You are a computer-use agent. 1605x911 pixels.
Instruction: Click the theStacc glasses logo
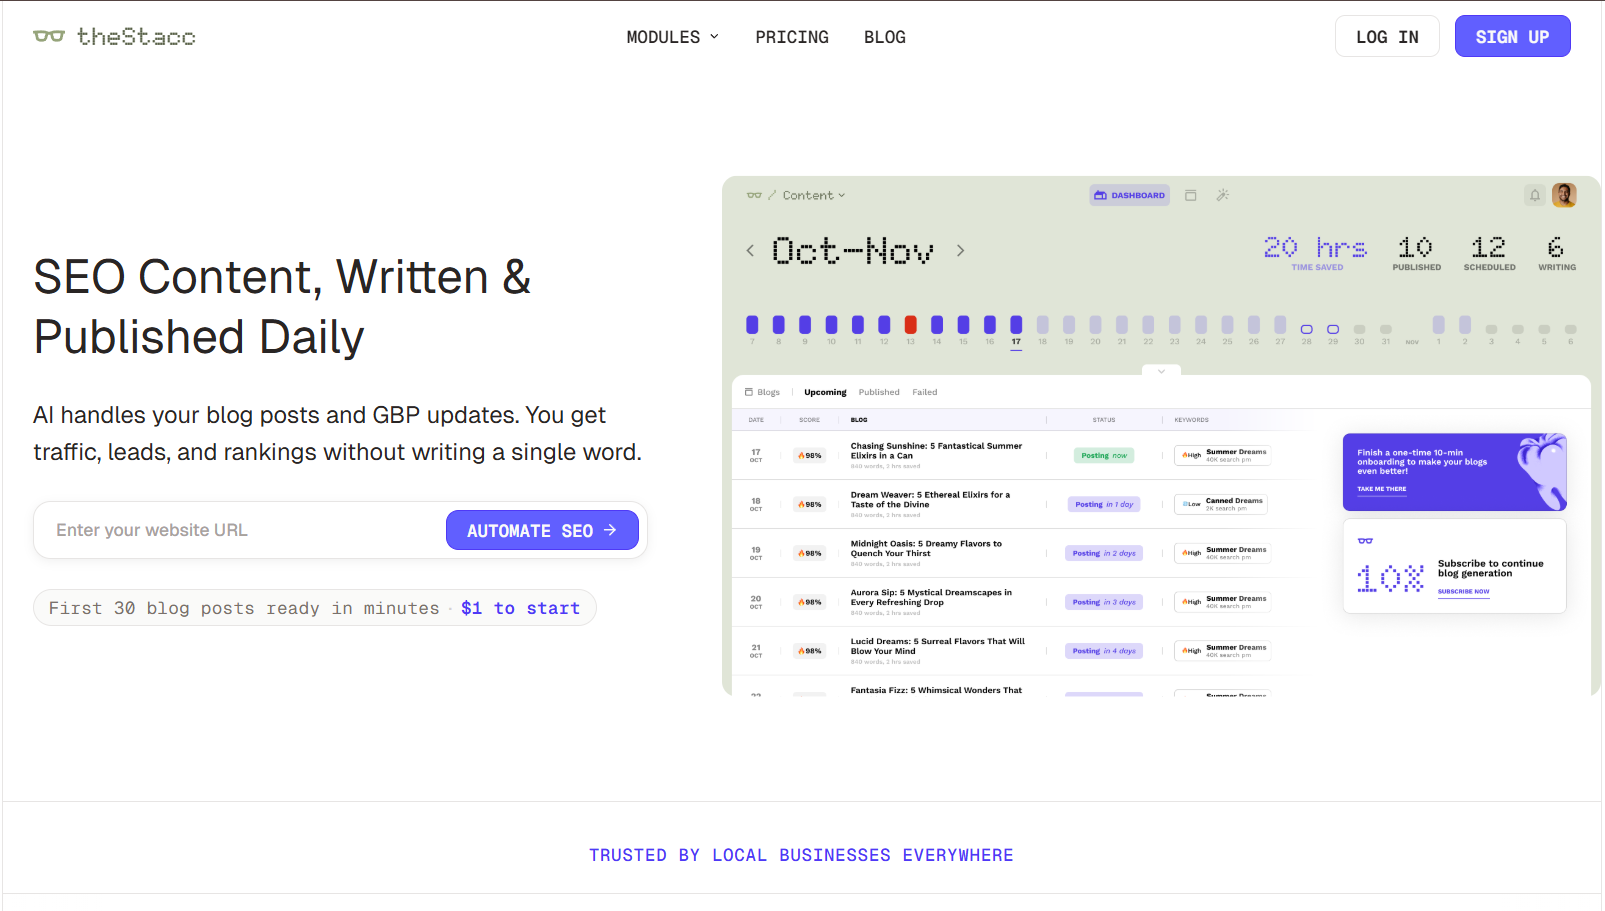(x=48, y=36)
